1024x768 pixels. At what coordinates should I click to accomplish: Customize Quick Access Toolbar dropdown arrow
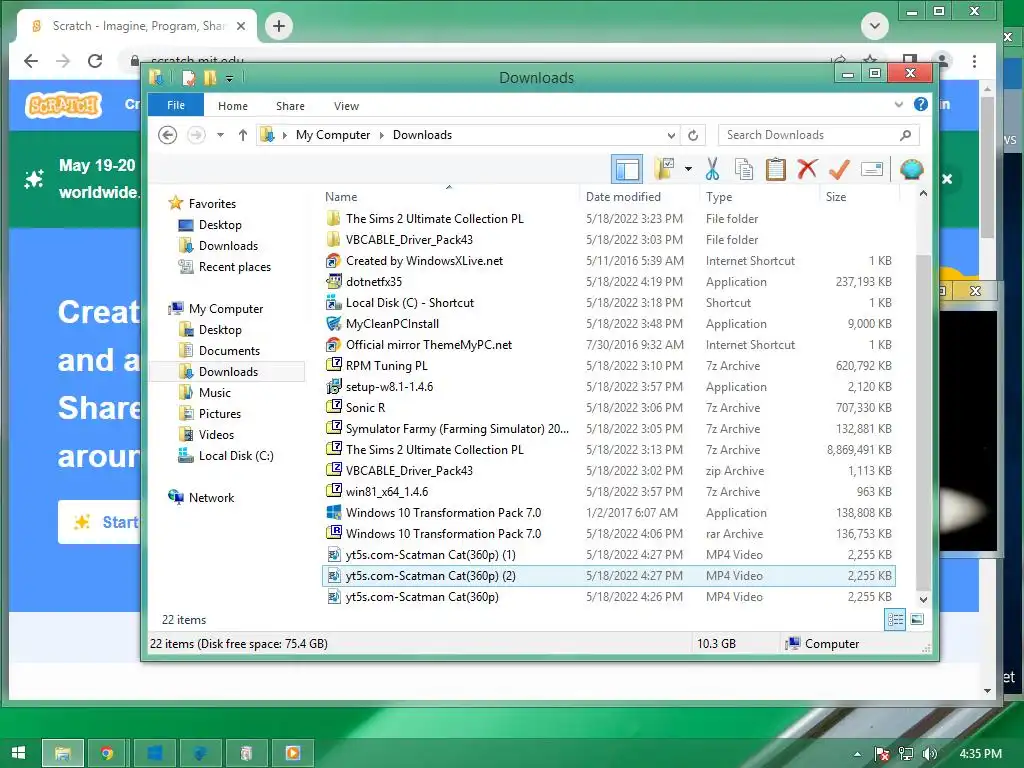[x=229, y=78]
